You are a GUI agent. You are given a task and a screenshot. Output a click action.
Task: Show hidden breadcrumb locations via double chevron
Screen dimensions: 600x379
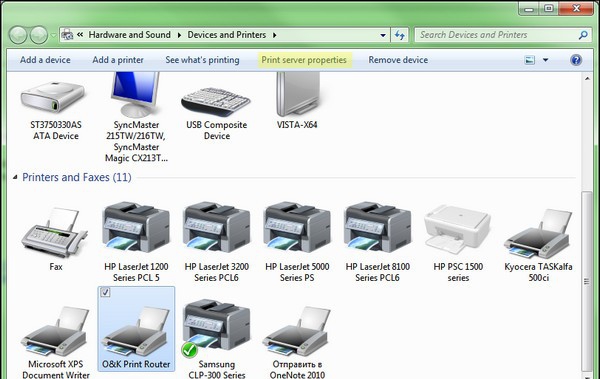tap(80, 35)
